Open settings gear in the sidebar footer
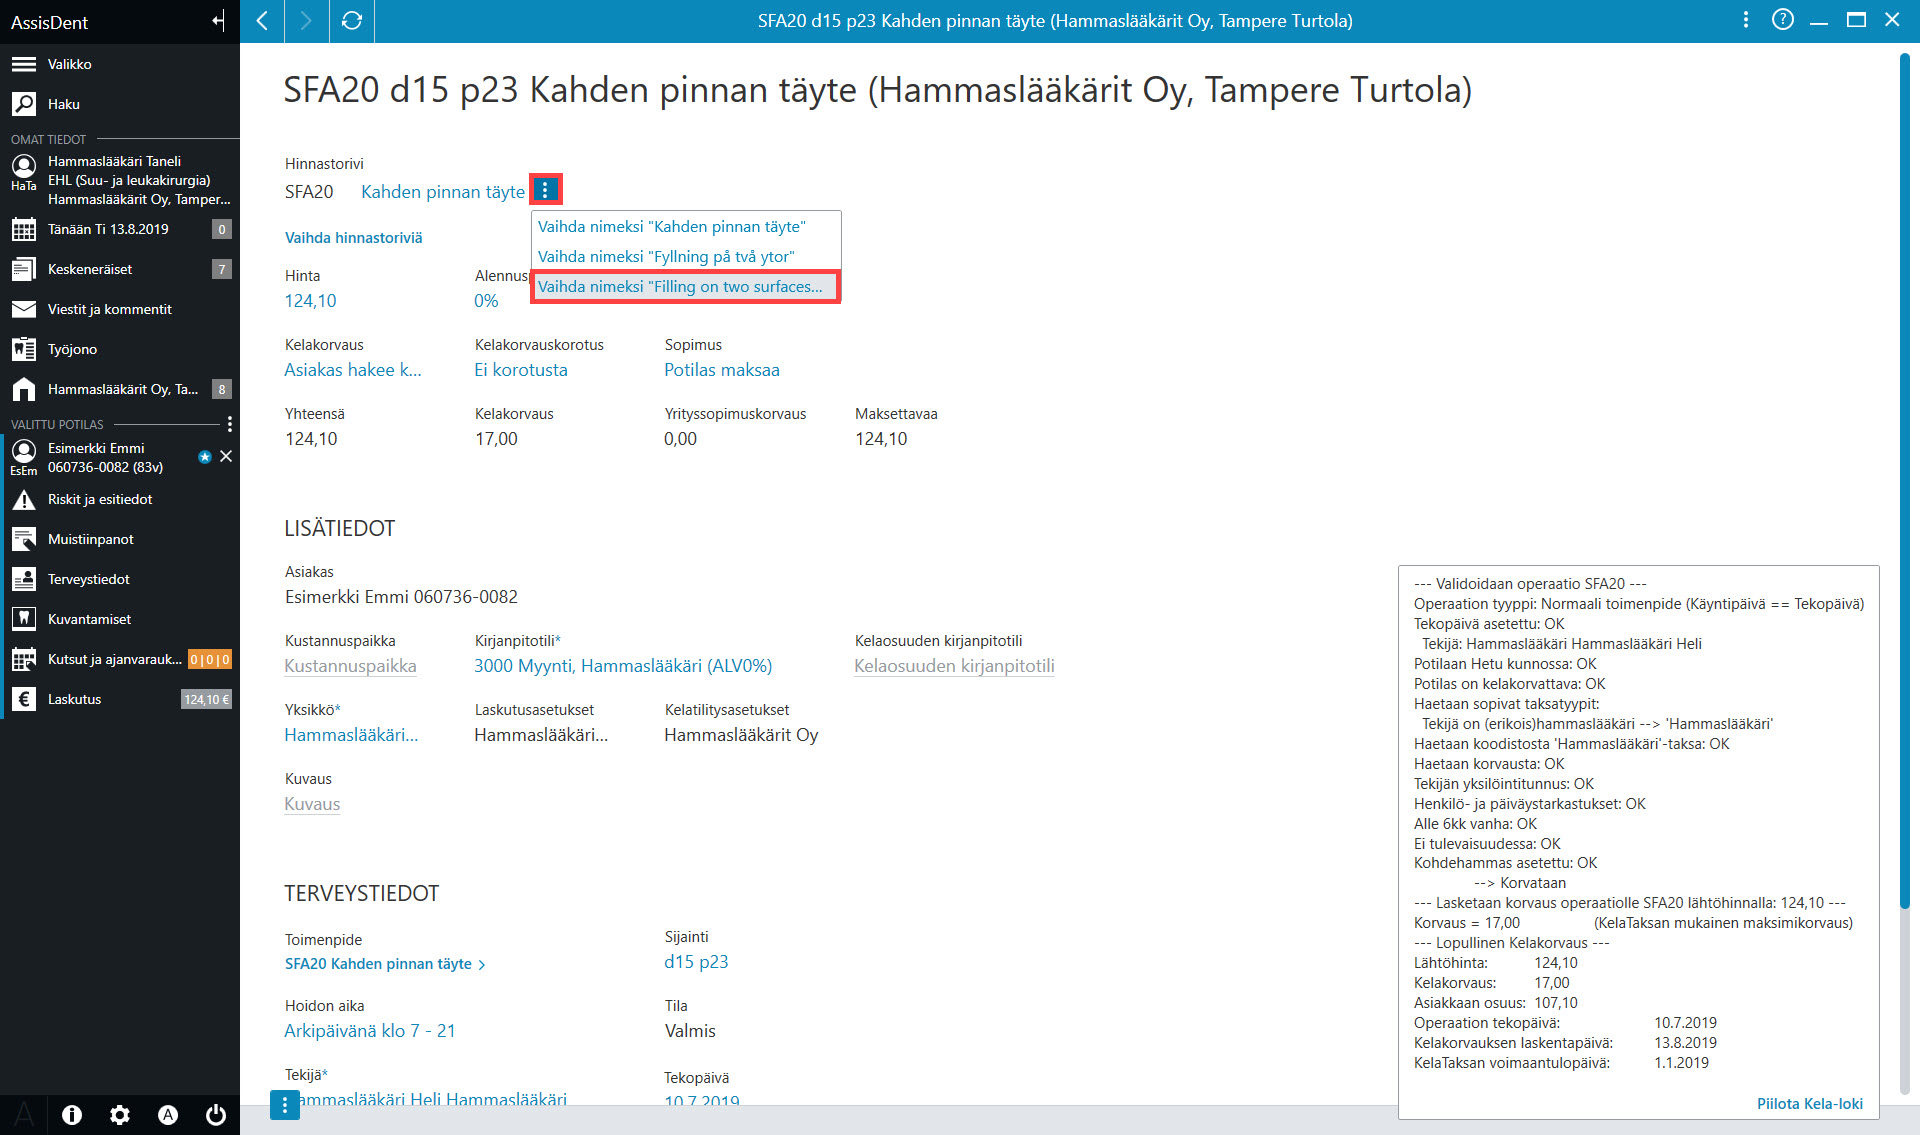The width and height of the screenshot is (1920, 1135). (120, 1115)
